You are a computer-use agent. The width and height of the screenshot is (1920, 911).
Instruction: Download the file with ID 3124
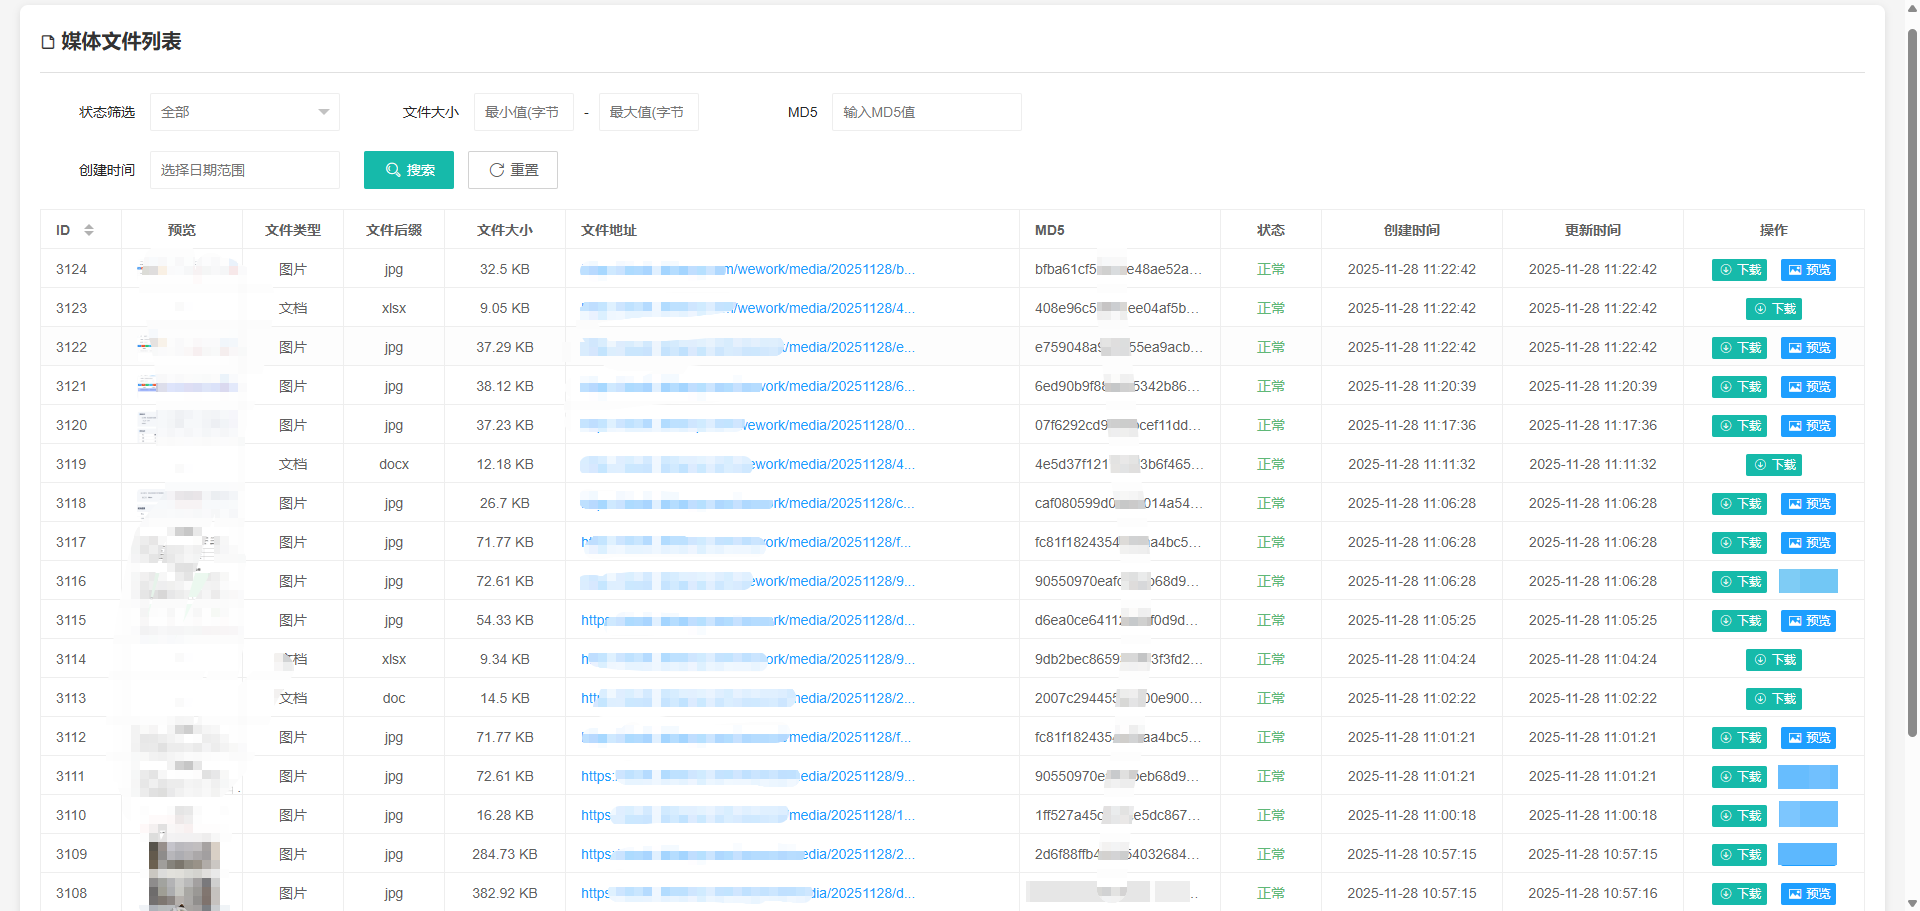(x=1739, y=270)
